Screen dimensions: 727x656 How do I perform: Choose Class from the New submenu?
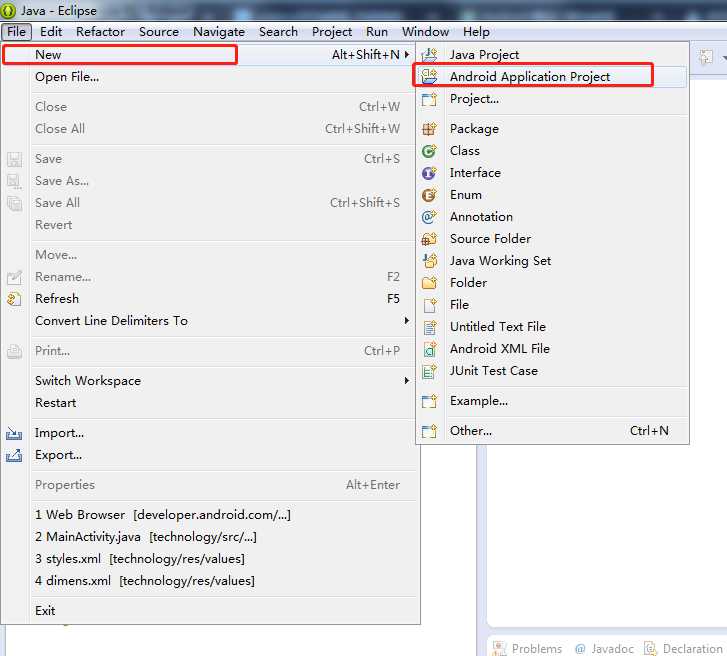click(x=552, y=151)
